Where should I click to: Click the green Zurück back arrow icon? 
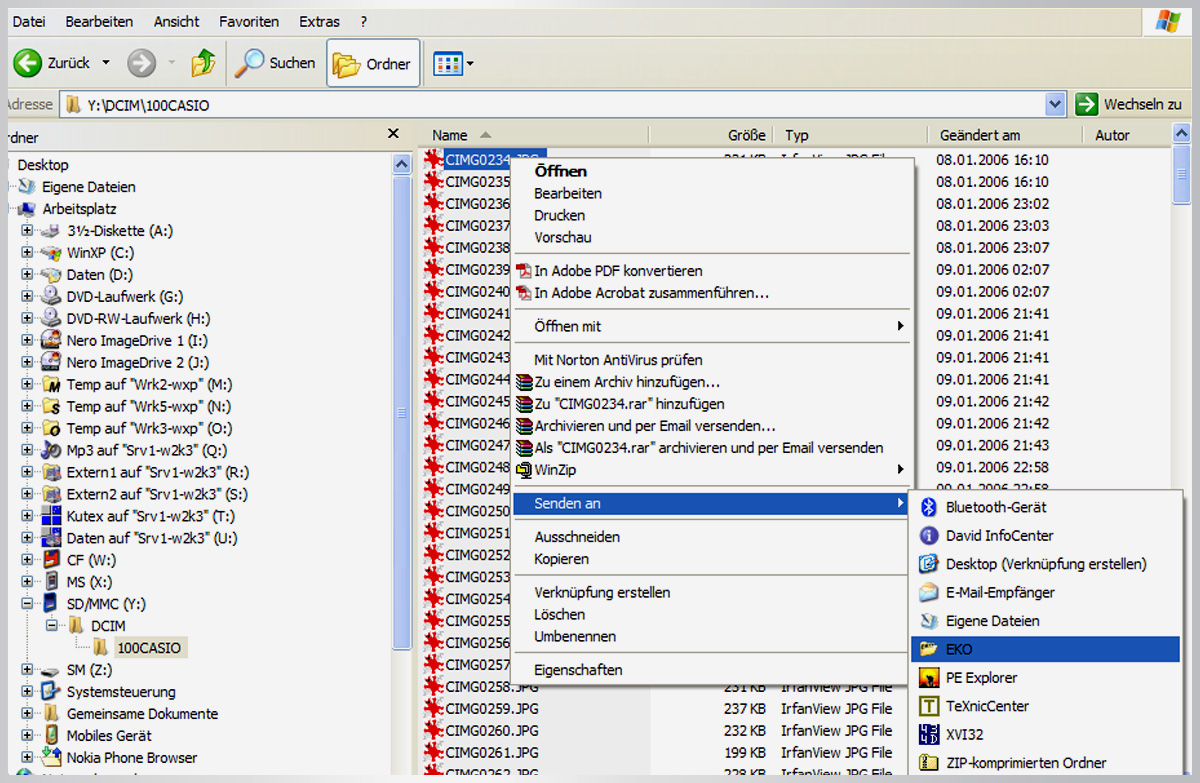tap(27, 63)
